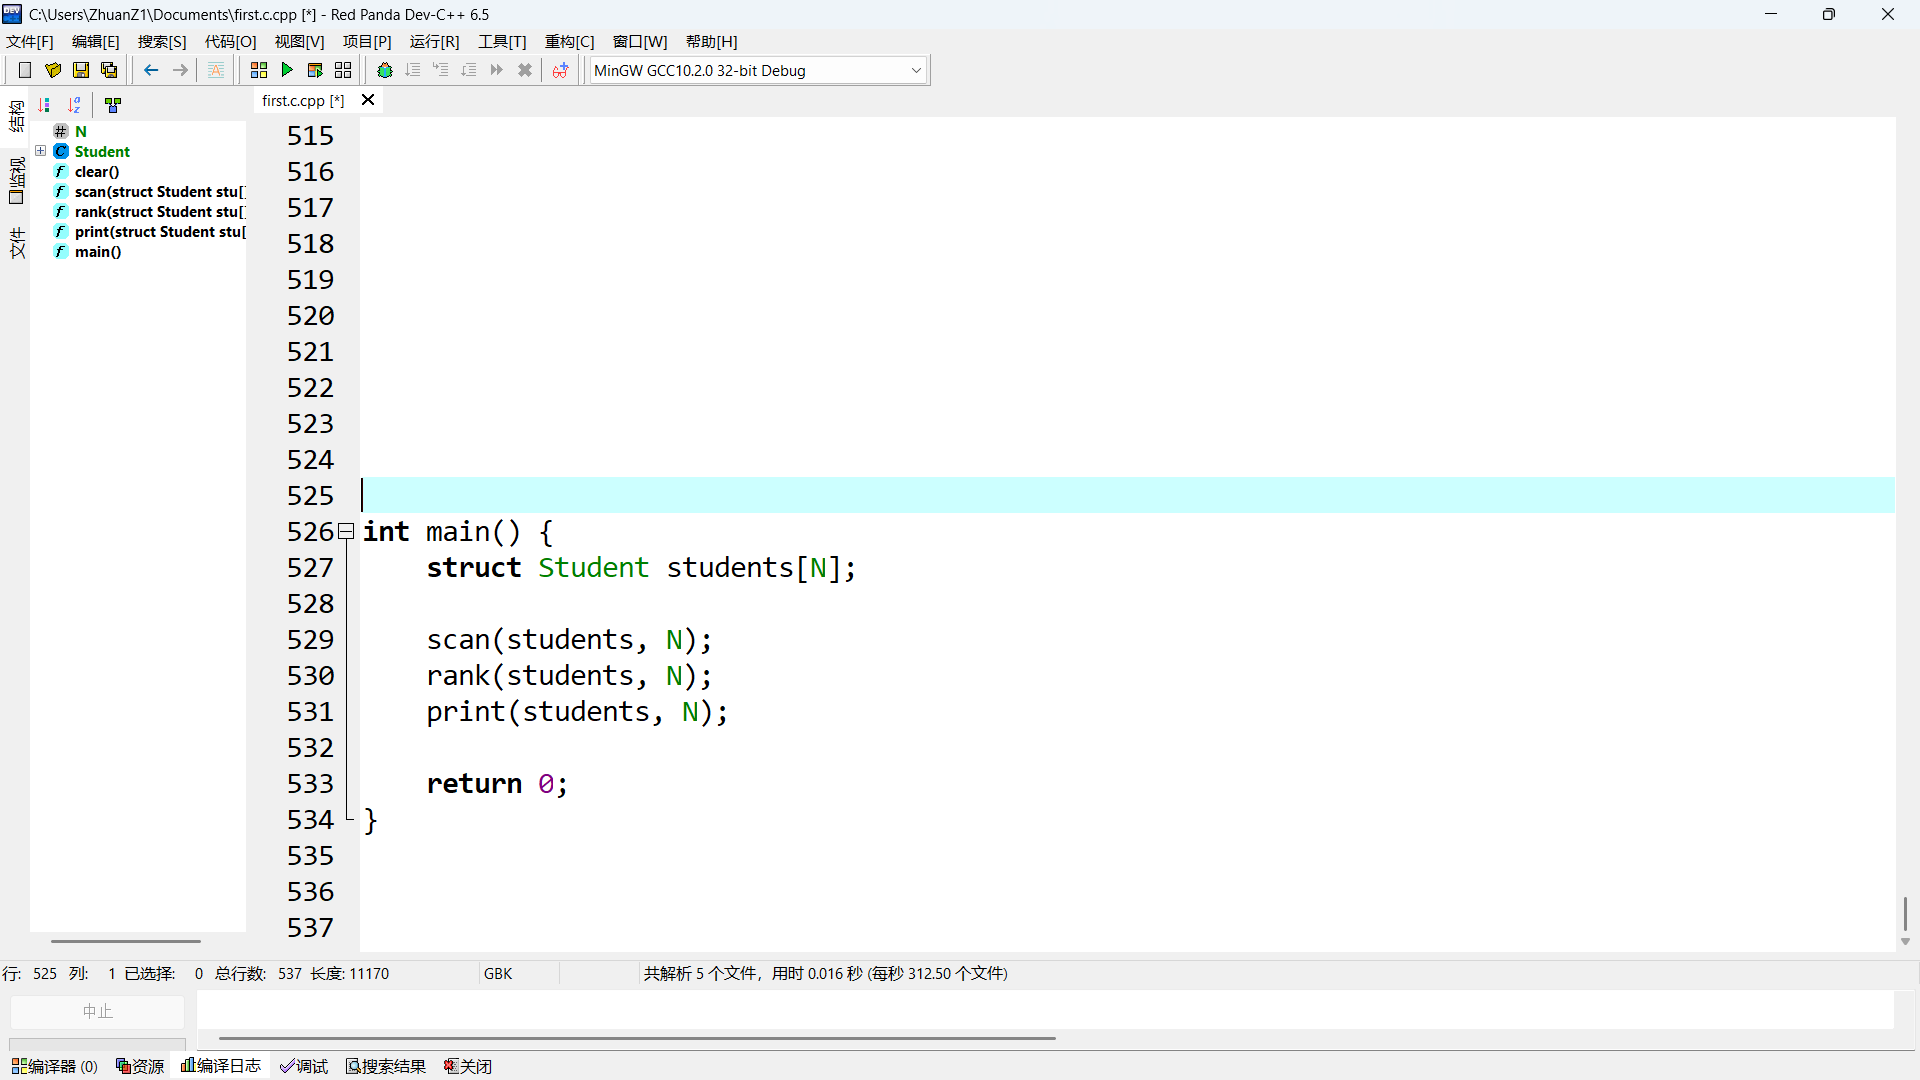Open the 运行[R] menu
Screen dimensions: 1920x1080
coord(434,41)
